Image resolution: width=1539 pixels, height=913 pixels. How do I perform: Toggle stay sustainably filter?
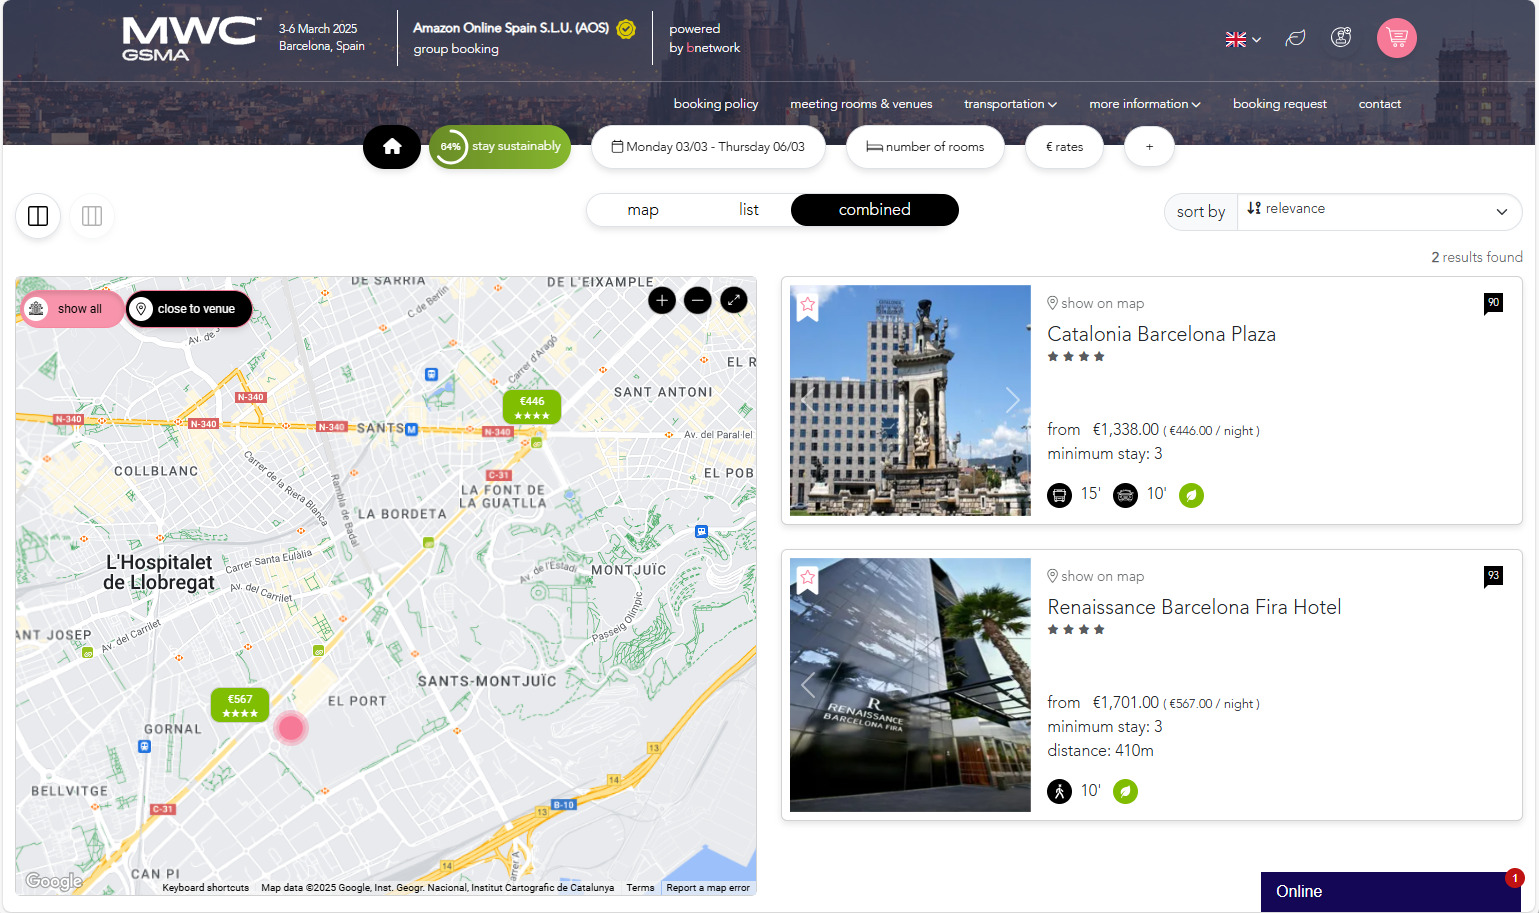pos(500,147)
